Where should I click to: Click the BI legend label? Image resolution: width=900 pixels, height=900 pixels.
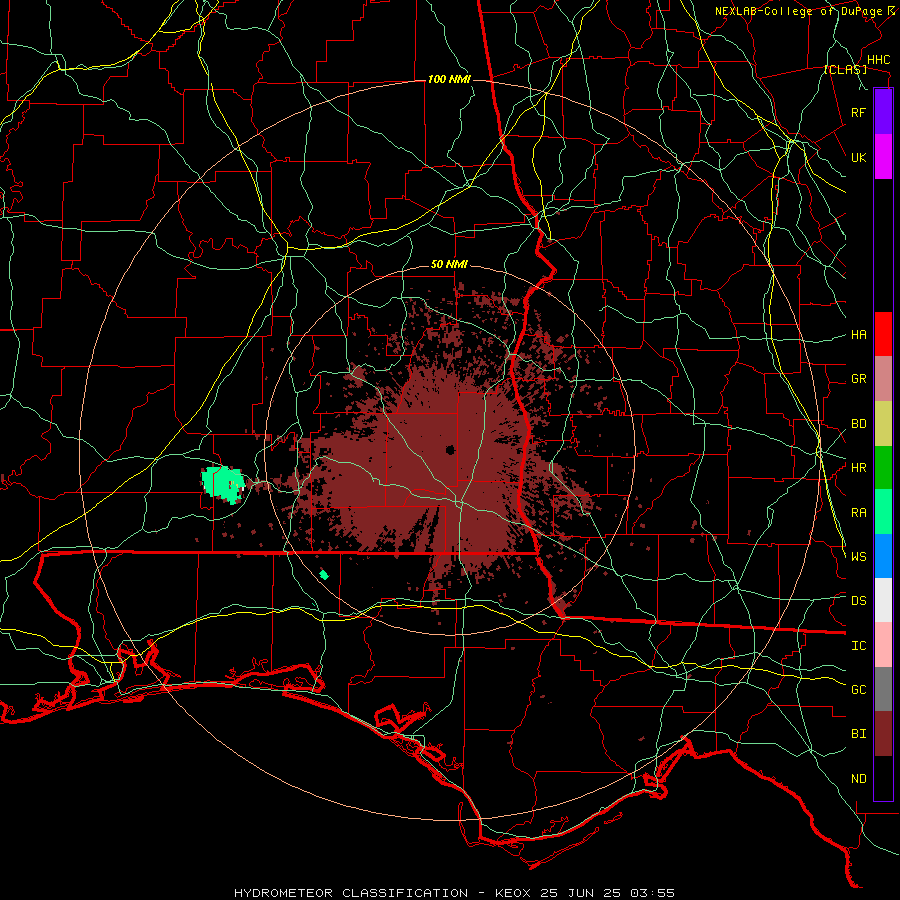pyautogui.click(x=858, y=734)
